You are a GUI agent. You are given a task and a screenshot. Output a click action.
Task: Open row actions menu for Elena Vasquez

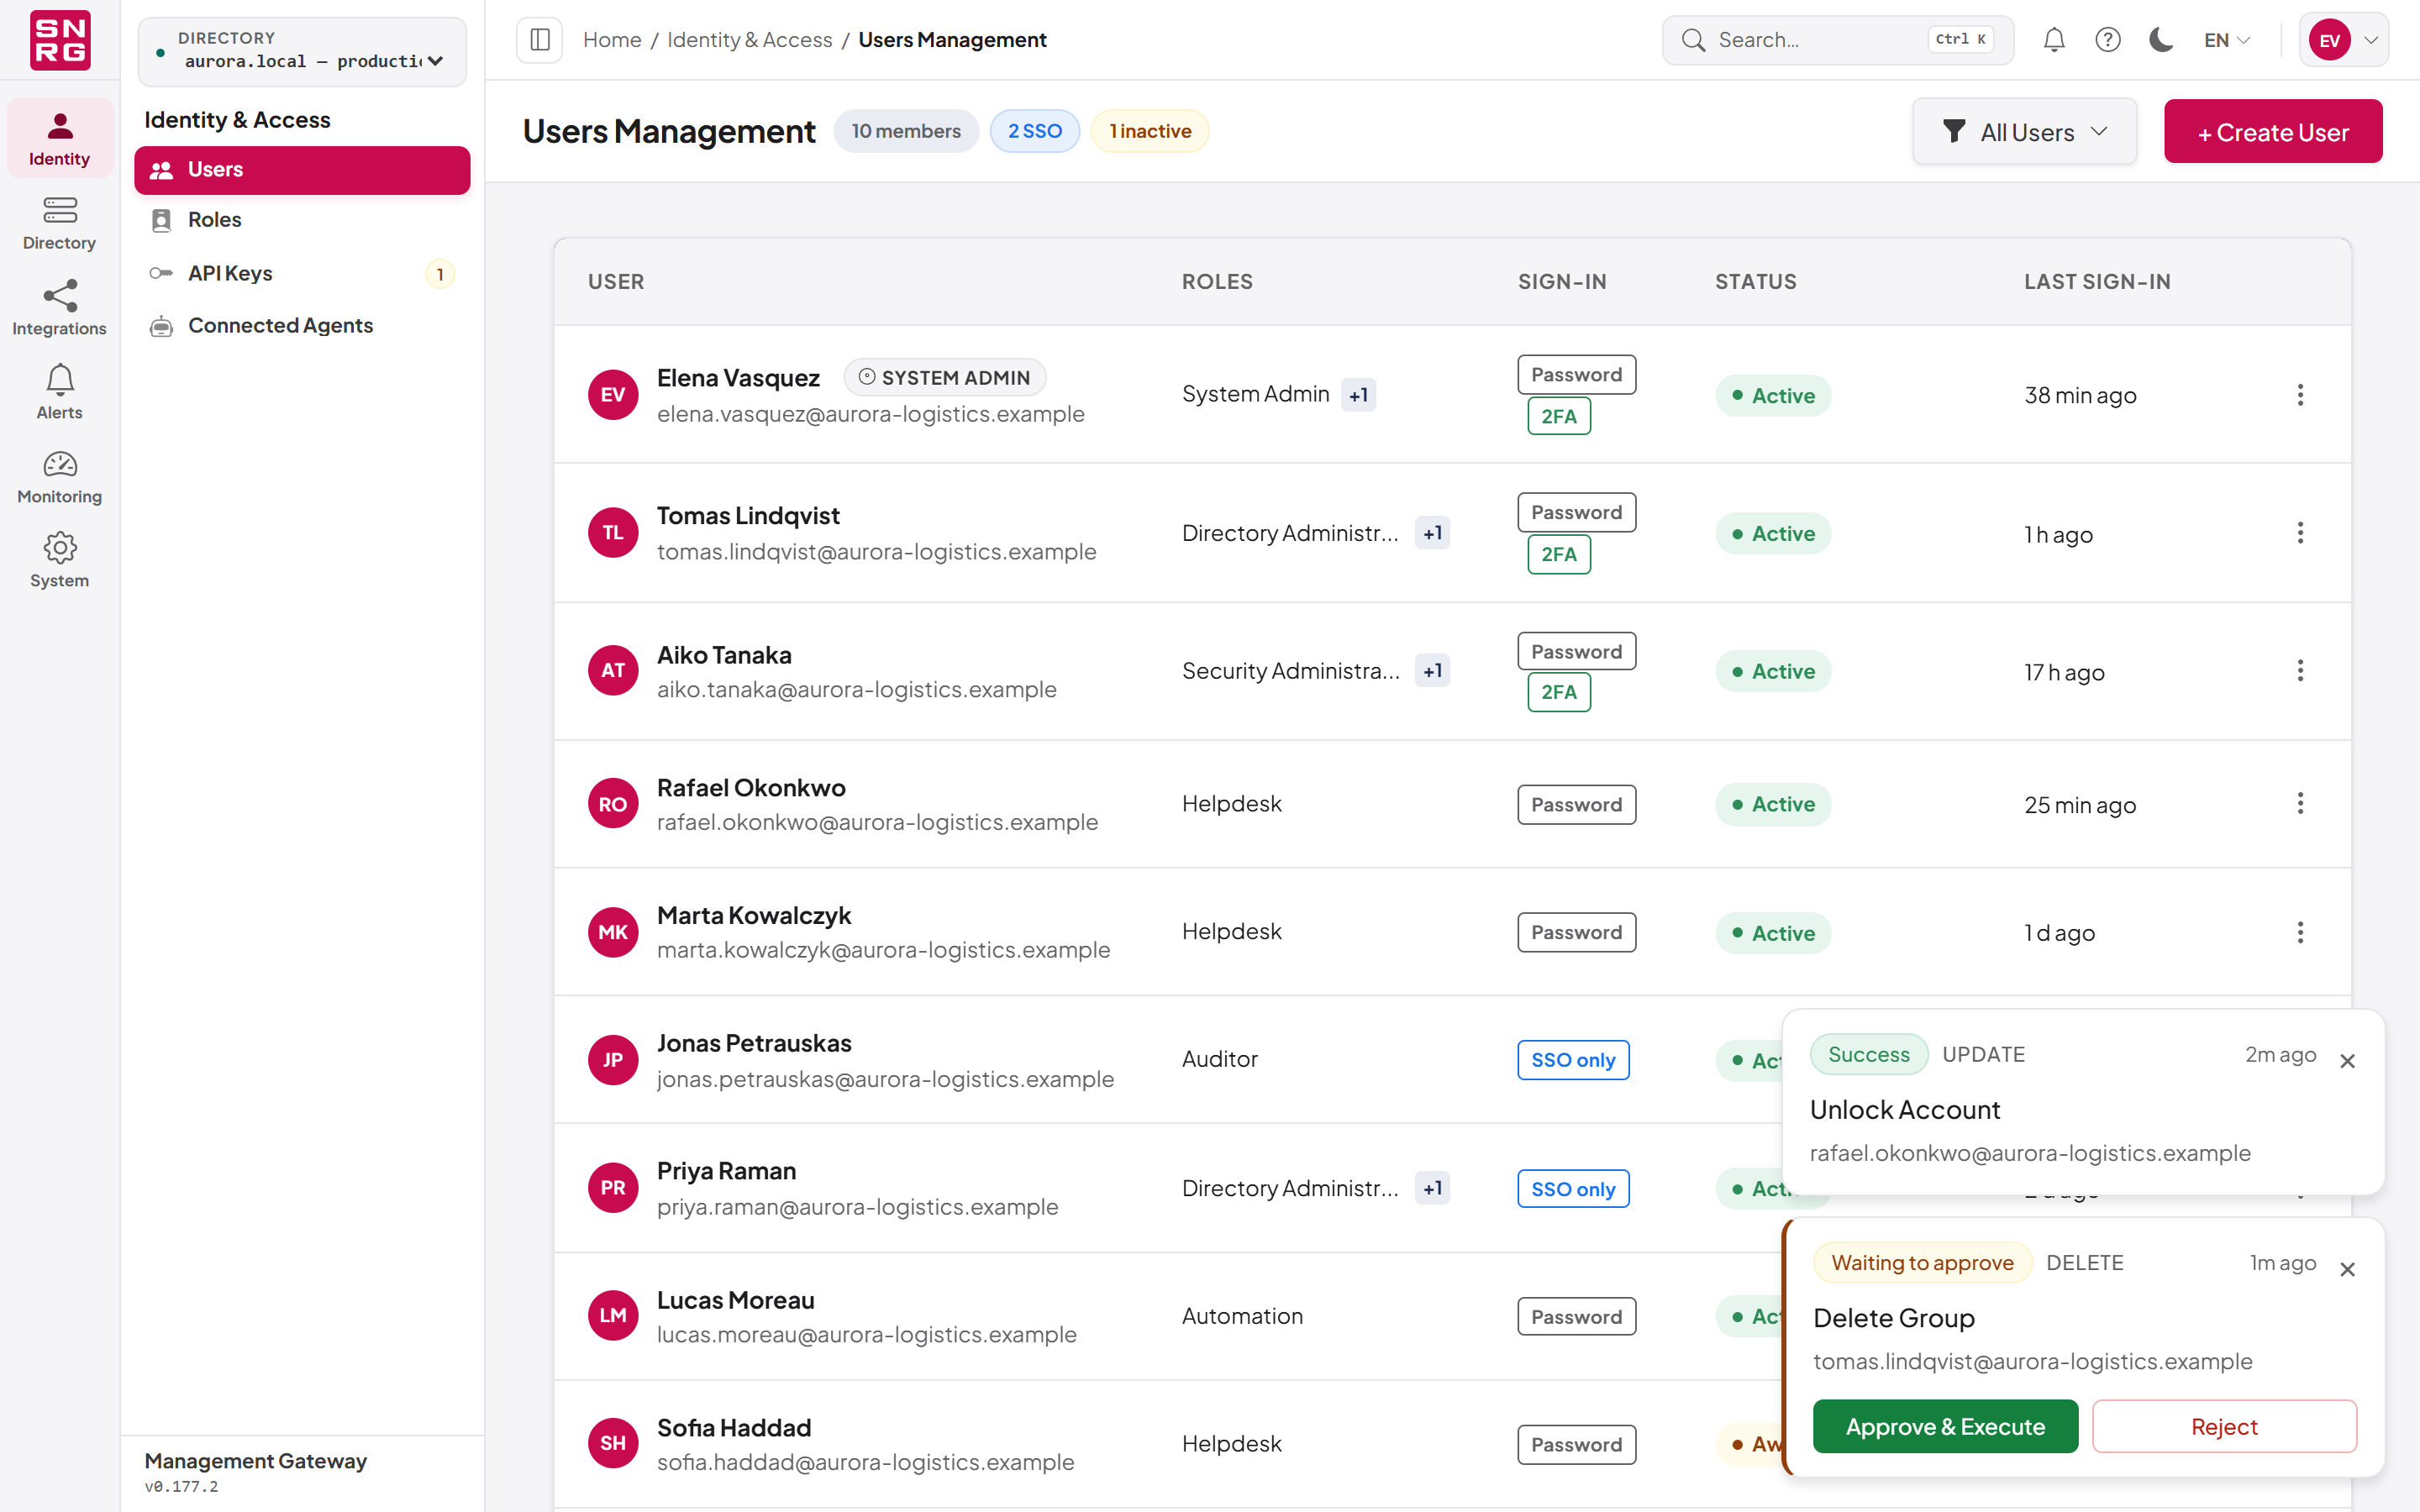(2300, 395)
